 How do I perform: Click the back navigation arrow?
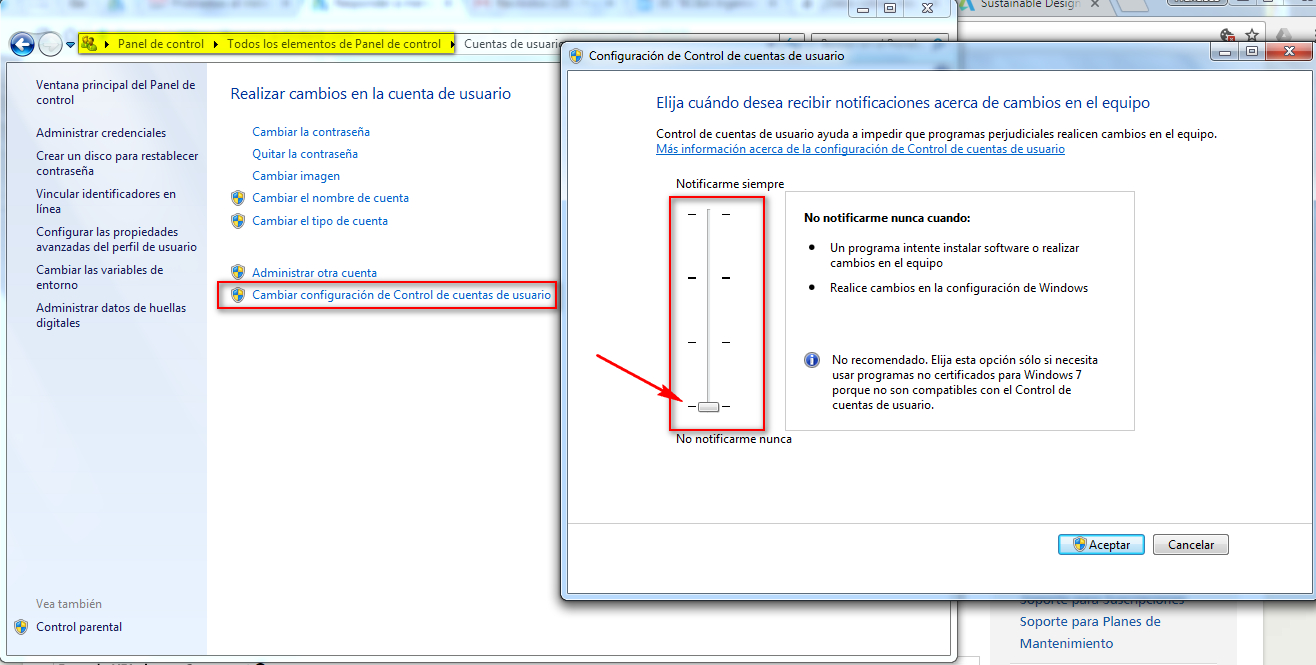21,44
